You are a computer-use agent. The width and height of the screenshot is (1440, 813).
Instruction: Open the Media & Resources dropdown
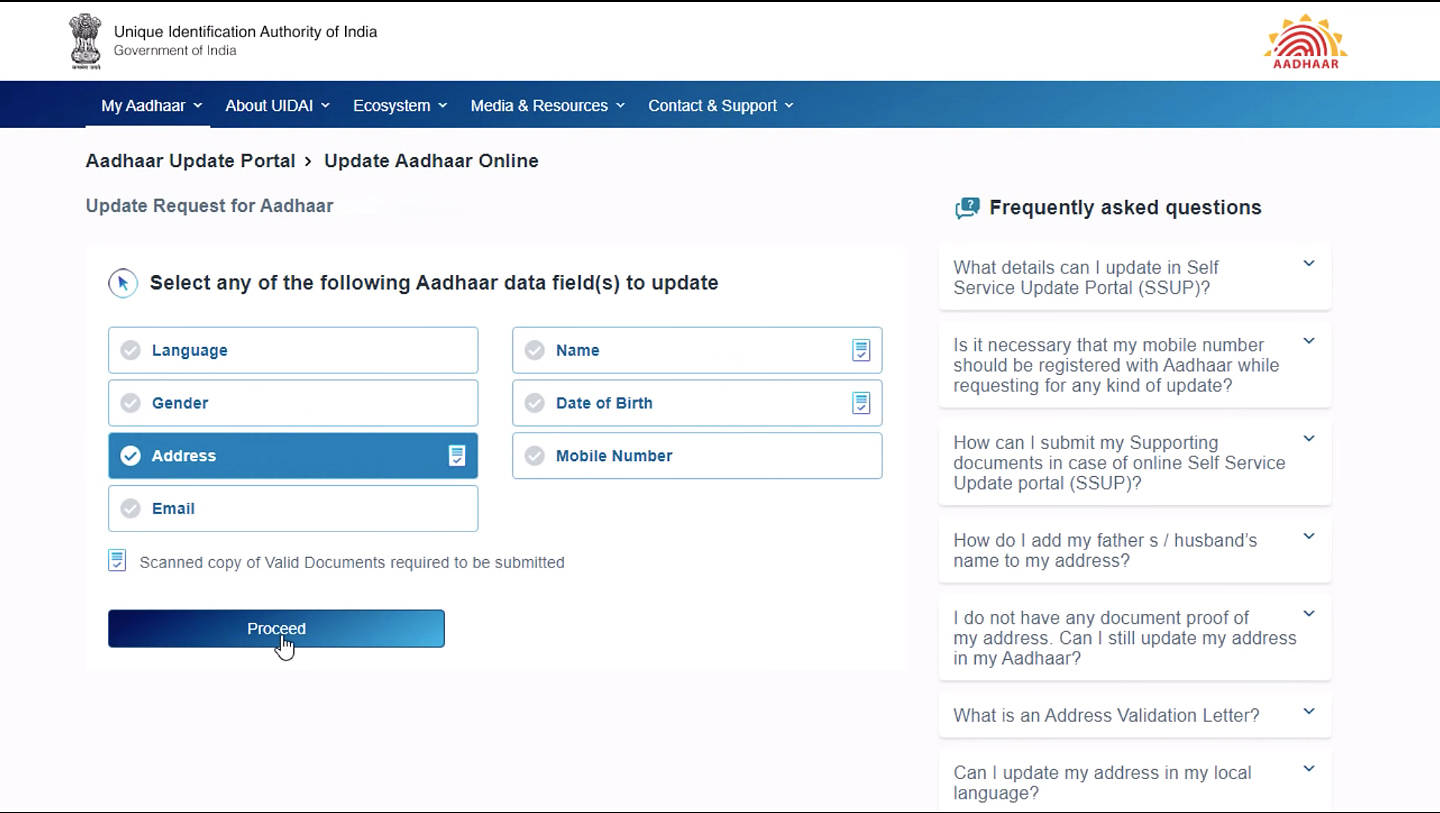[x=547, y=106]
